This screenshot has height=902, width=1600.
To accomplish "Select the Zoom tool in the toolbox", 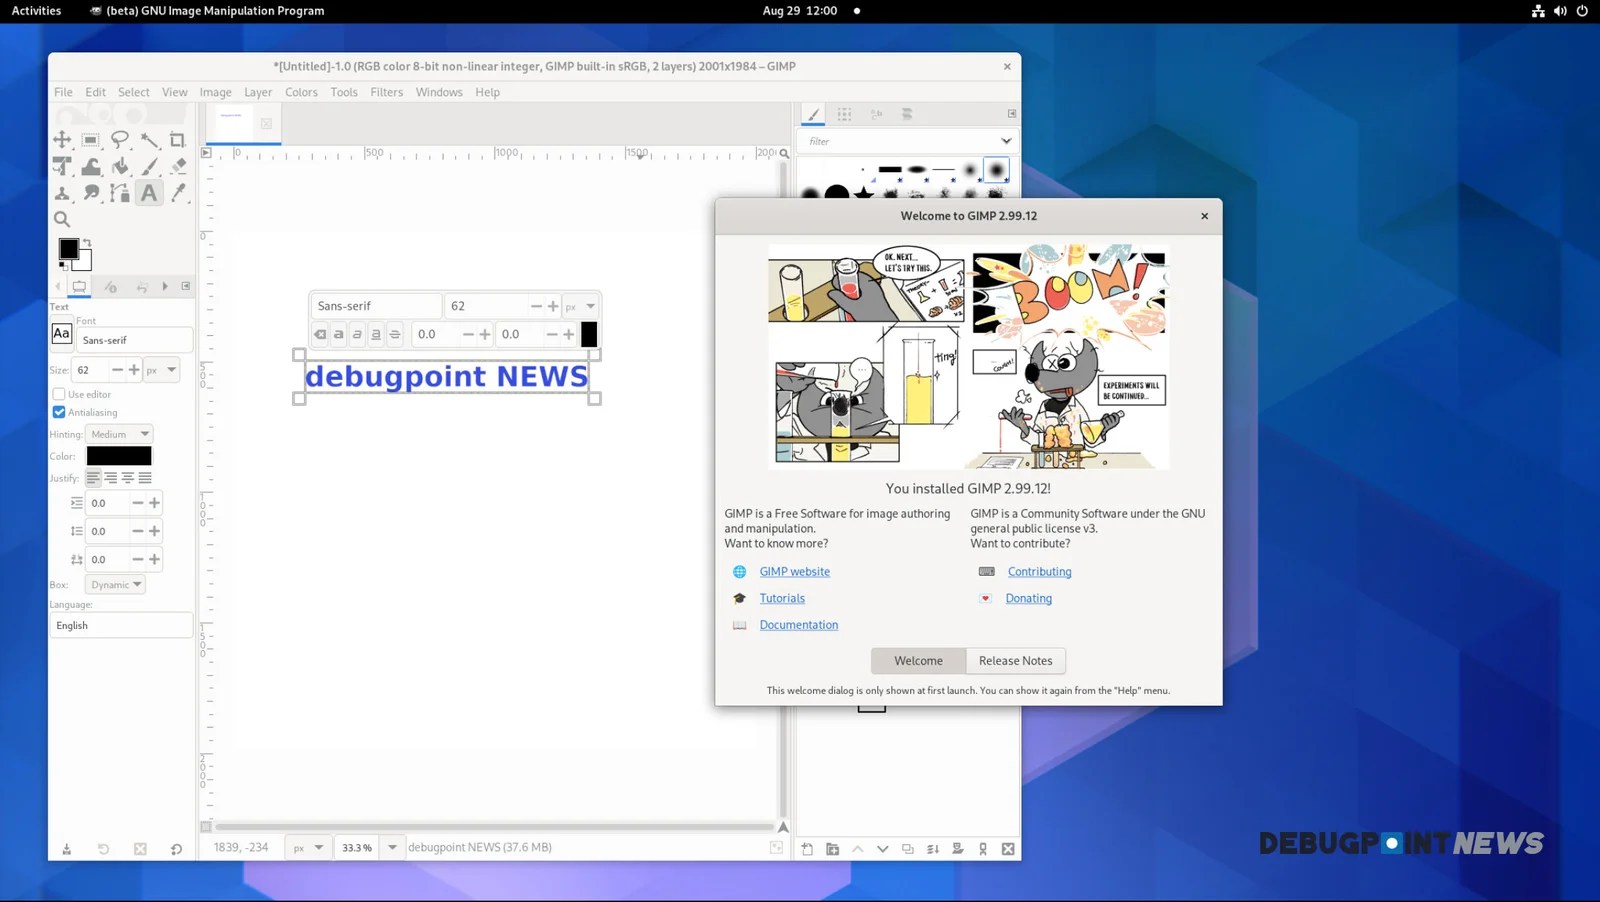I will (x=62, y=218).
